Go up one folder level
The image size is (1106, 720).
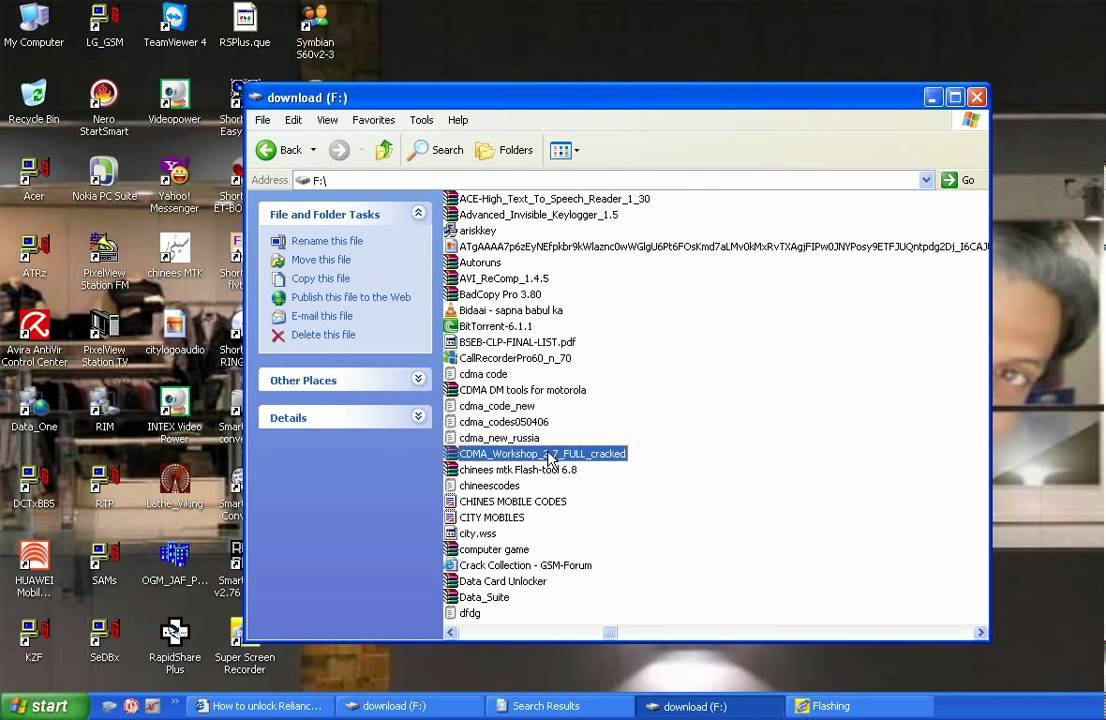pyautogui.click(x=384, y=150)
